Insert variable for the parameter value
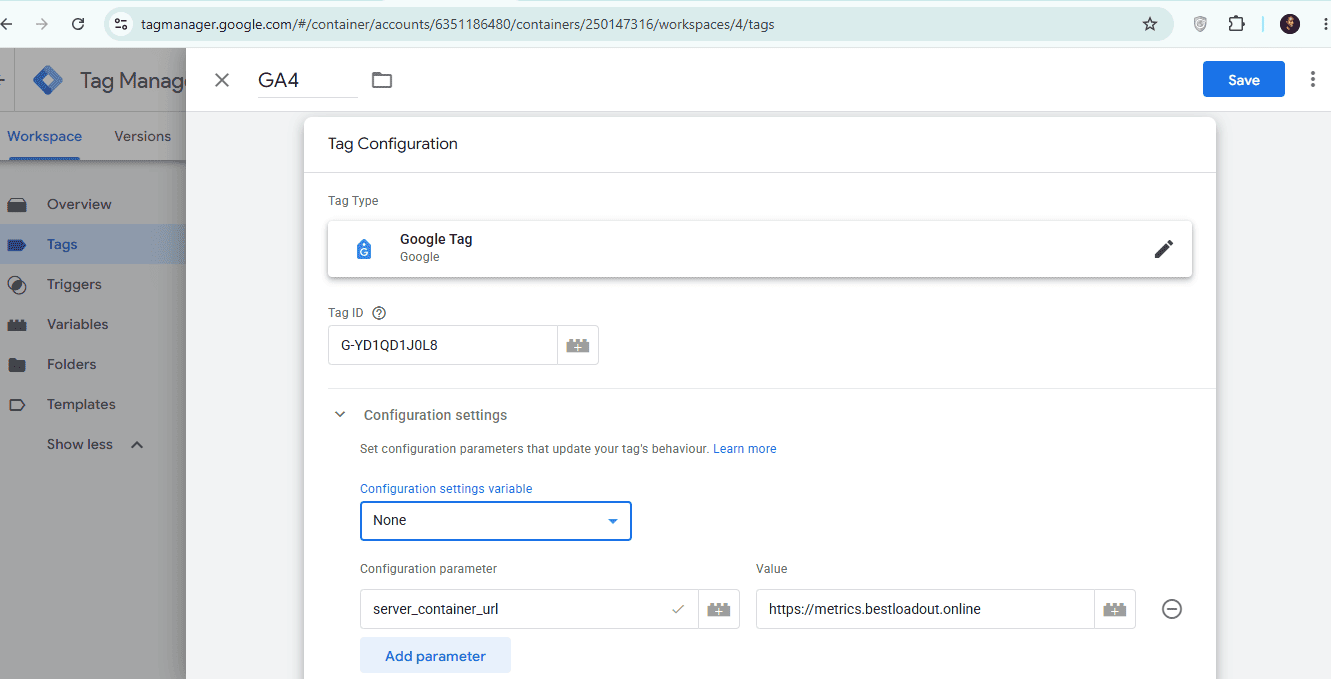This screenshot has height=679, width=1331. [1115, 609]
